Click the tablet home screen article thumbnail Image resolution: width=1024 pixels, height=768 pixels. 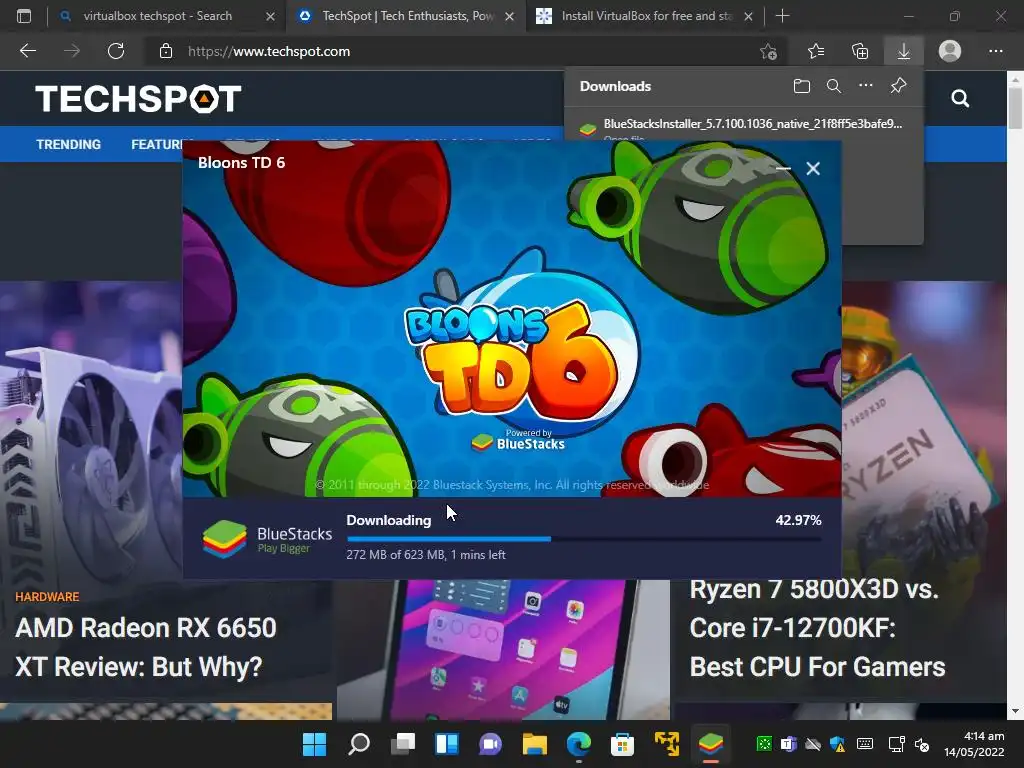click(503, 650)
